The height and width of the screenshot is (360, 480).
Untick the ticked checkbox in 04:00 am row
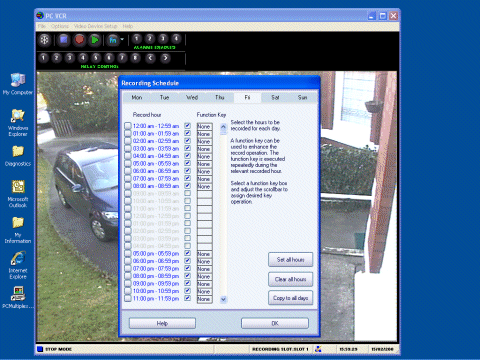[188, 156]
